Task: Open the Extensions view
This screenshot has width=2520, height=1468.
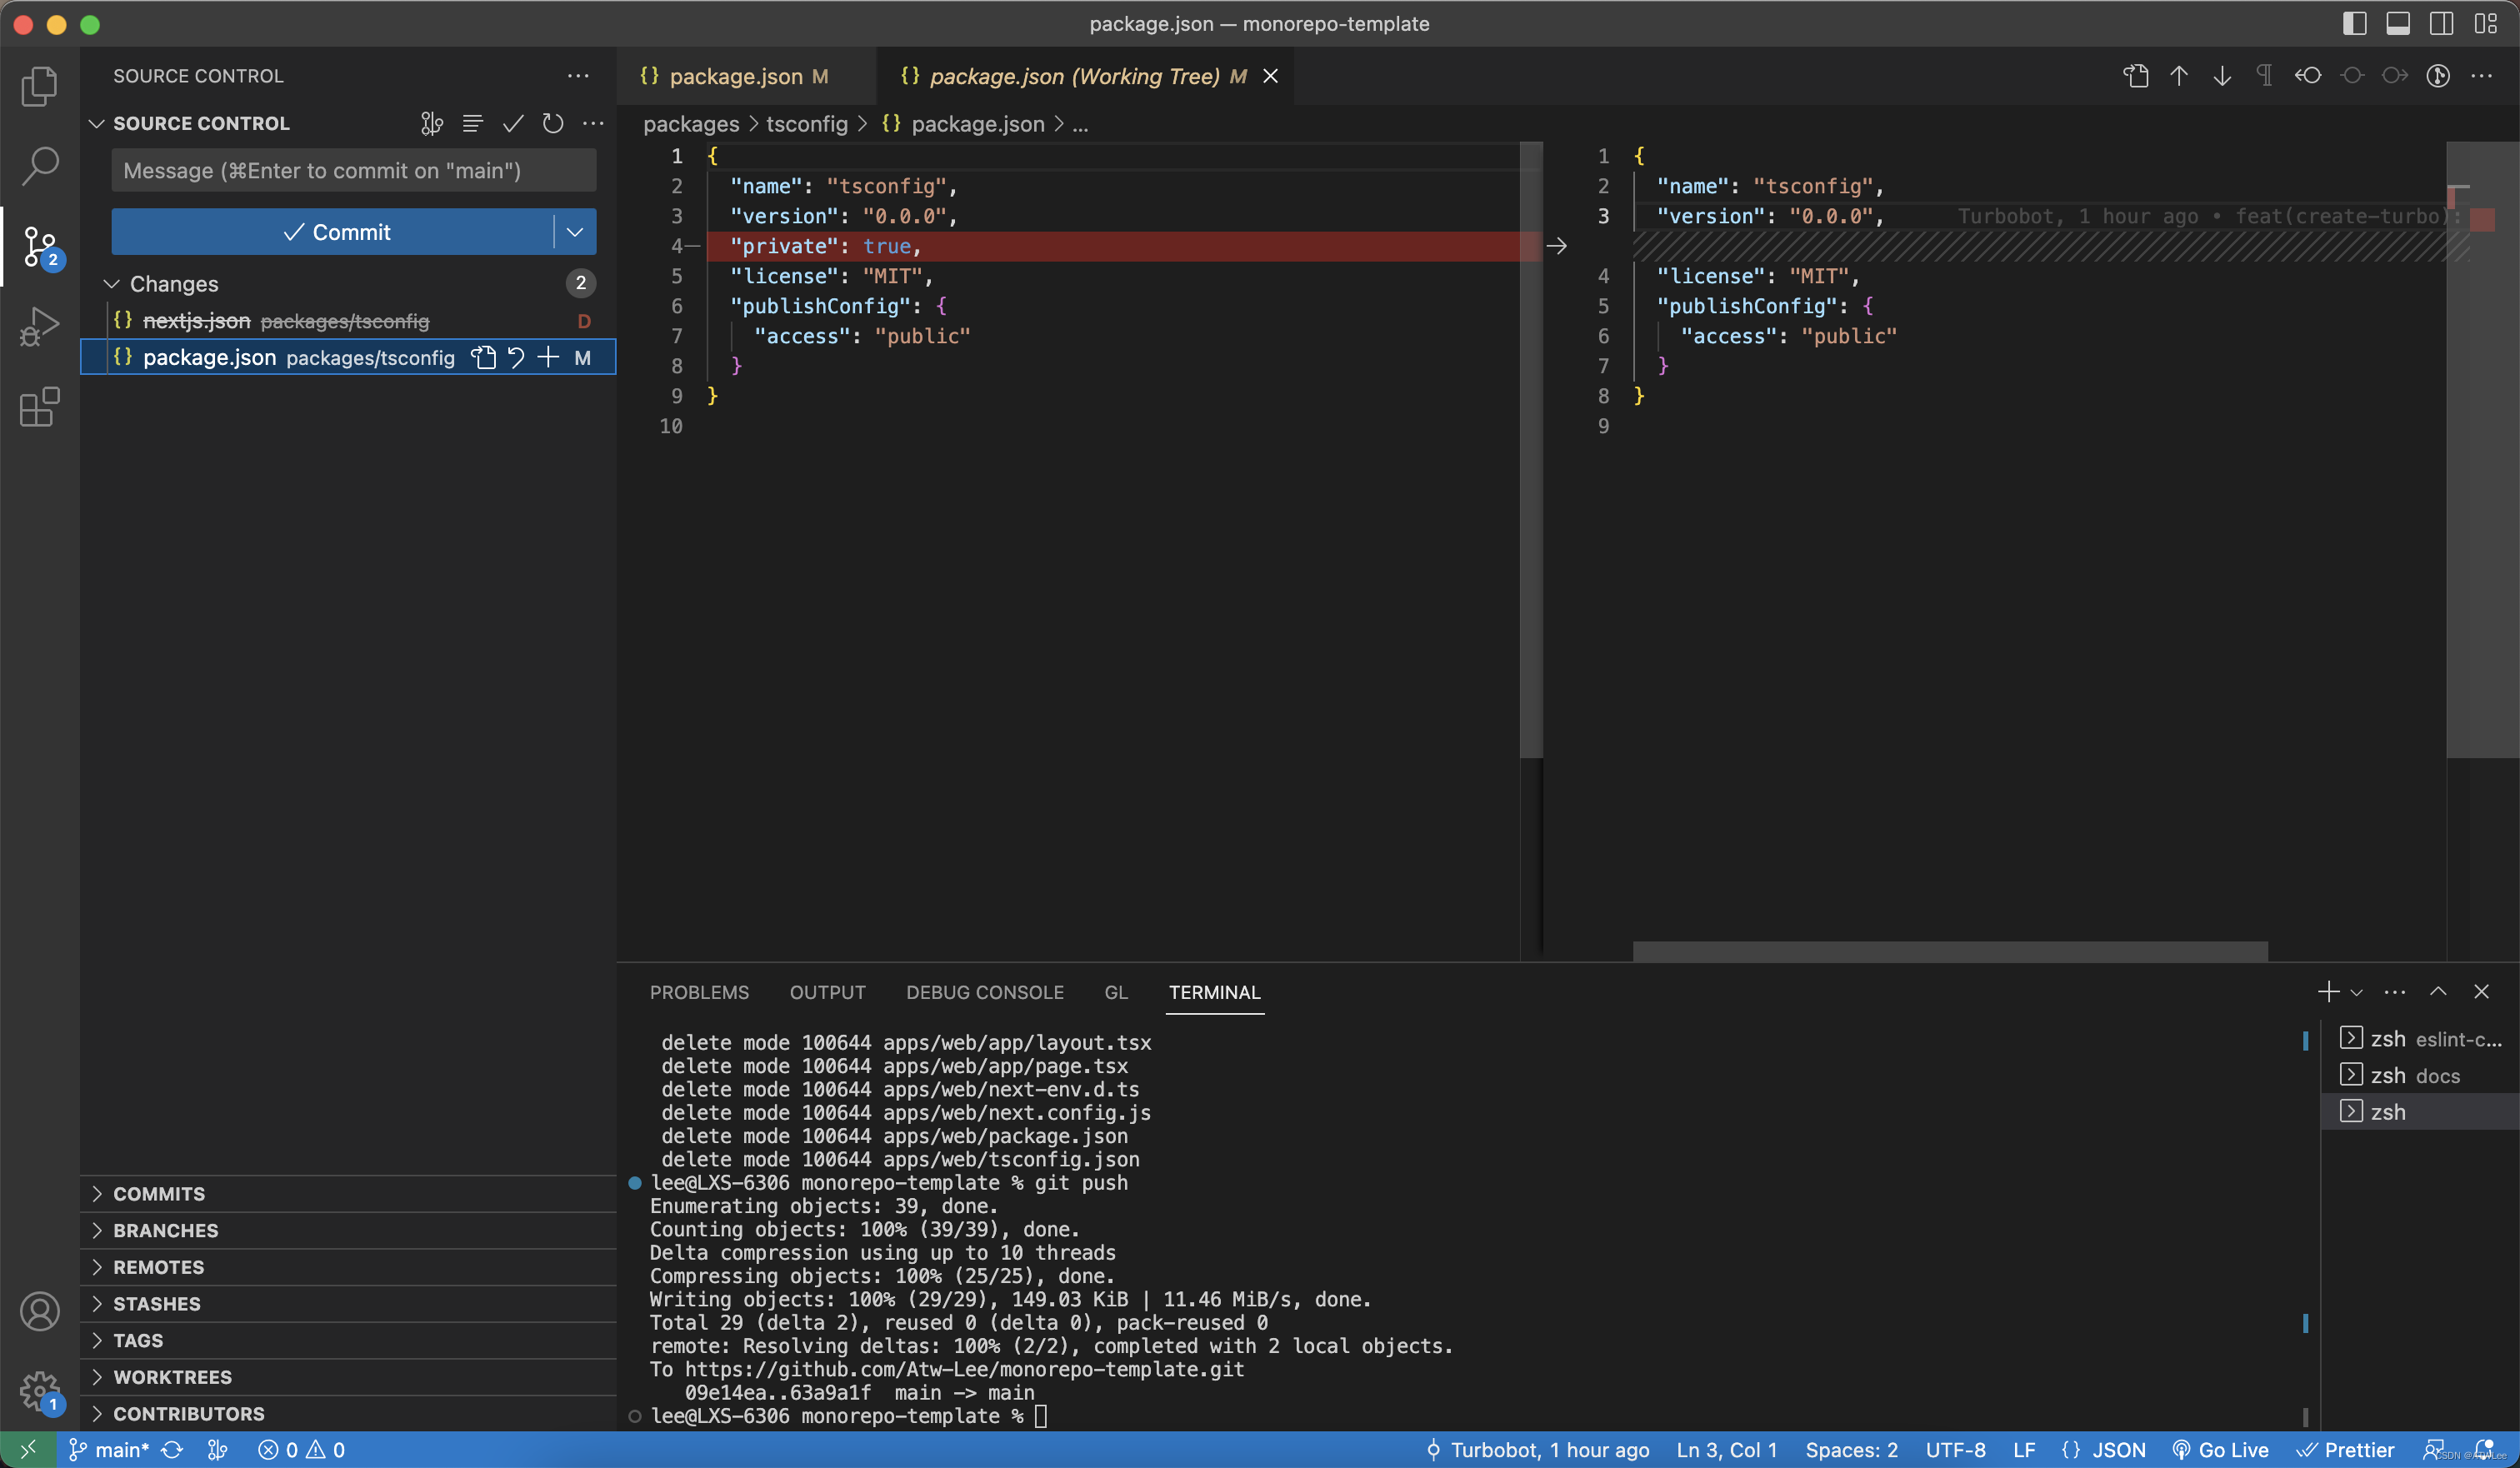Action: click(39, 407)
